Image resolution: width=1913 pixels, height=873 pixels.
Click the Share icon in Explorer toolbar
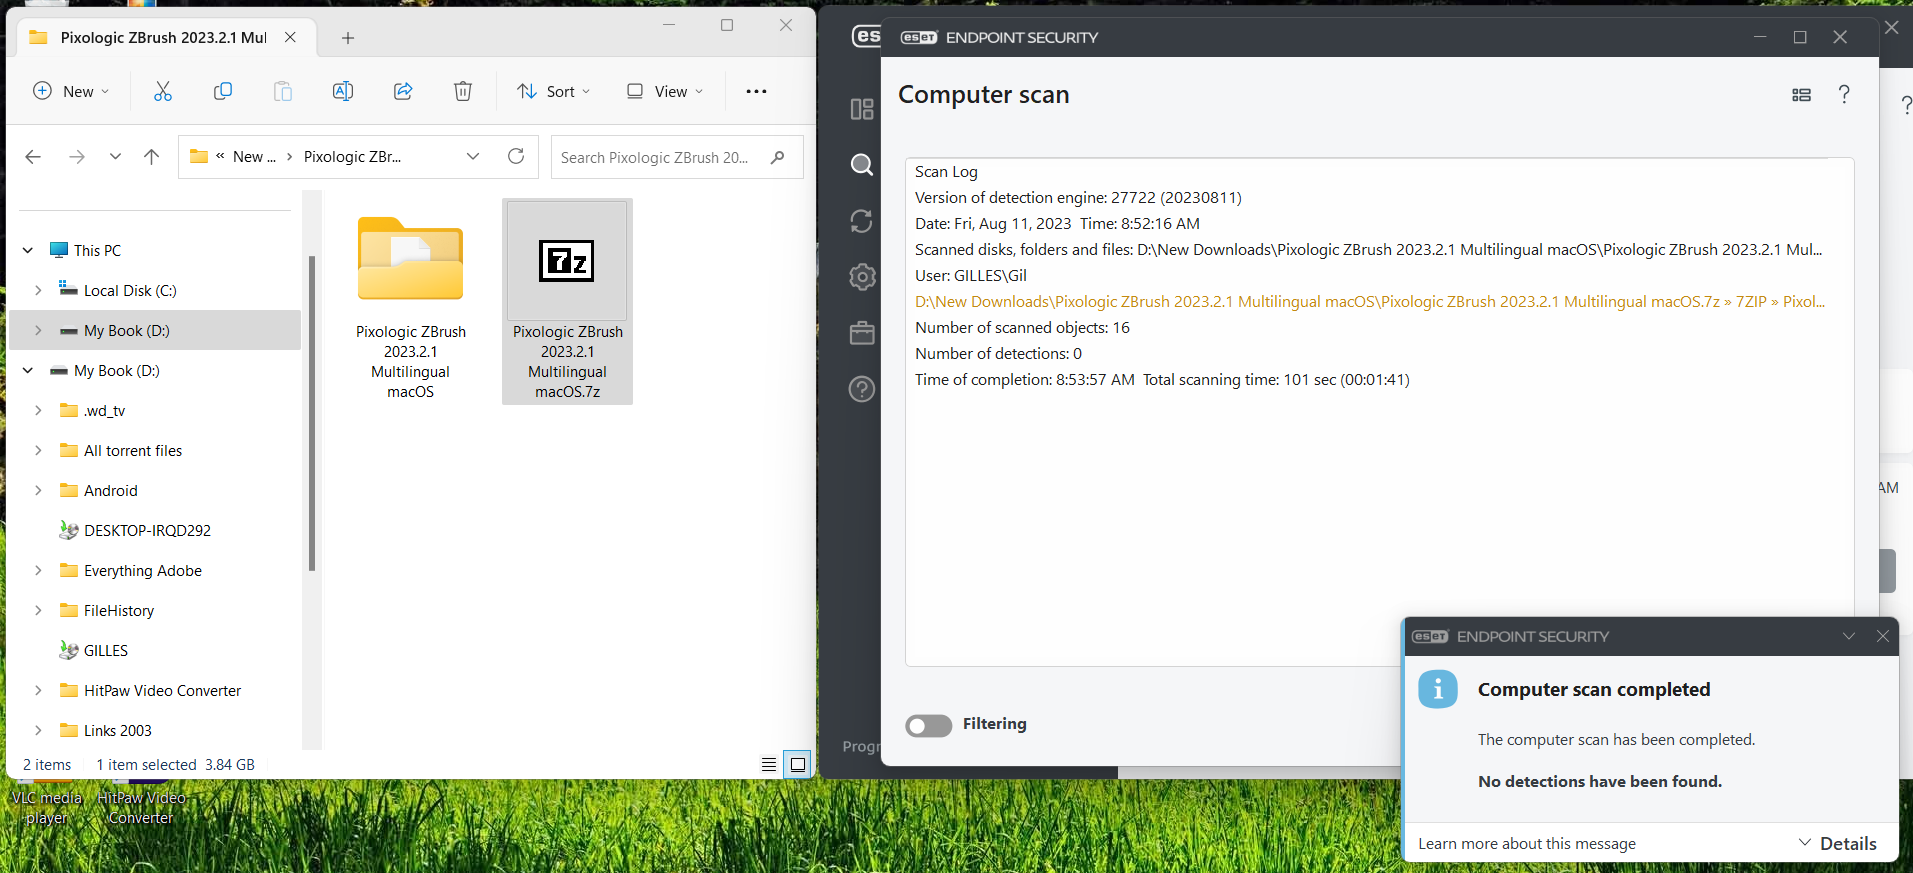pos(403,91)
